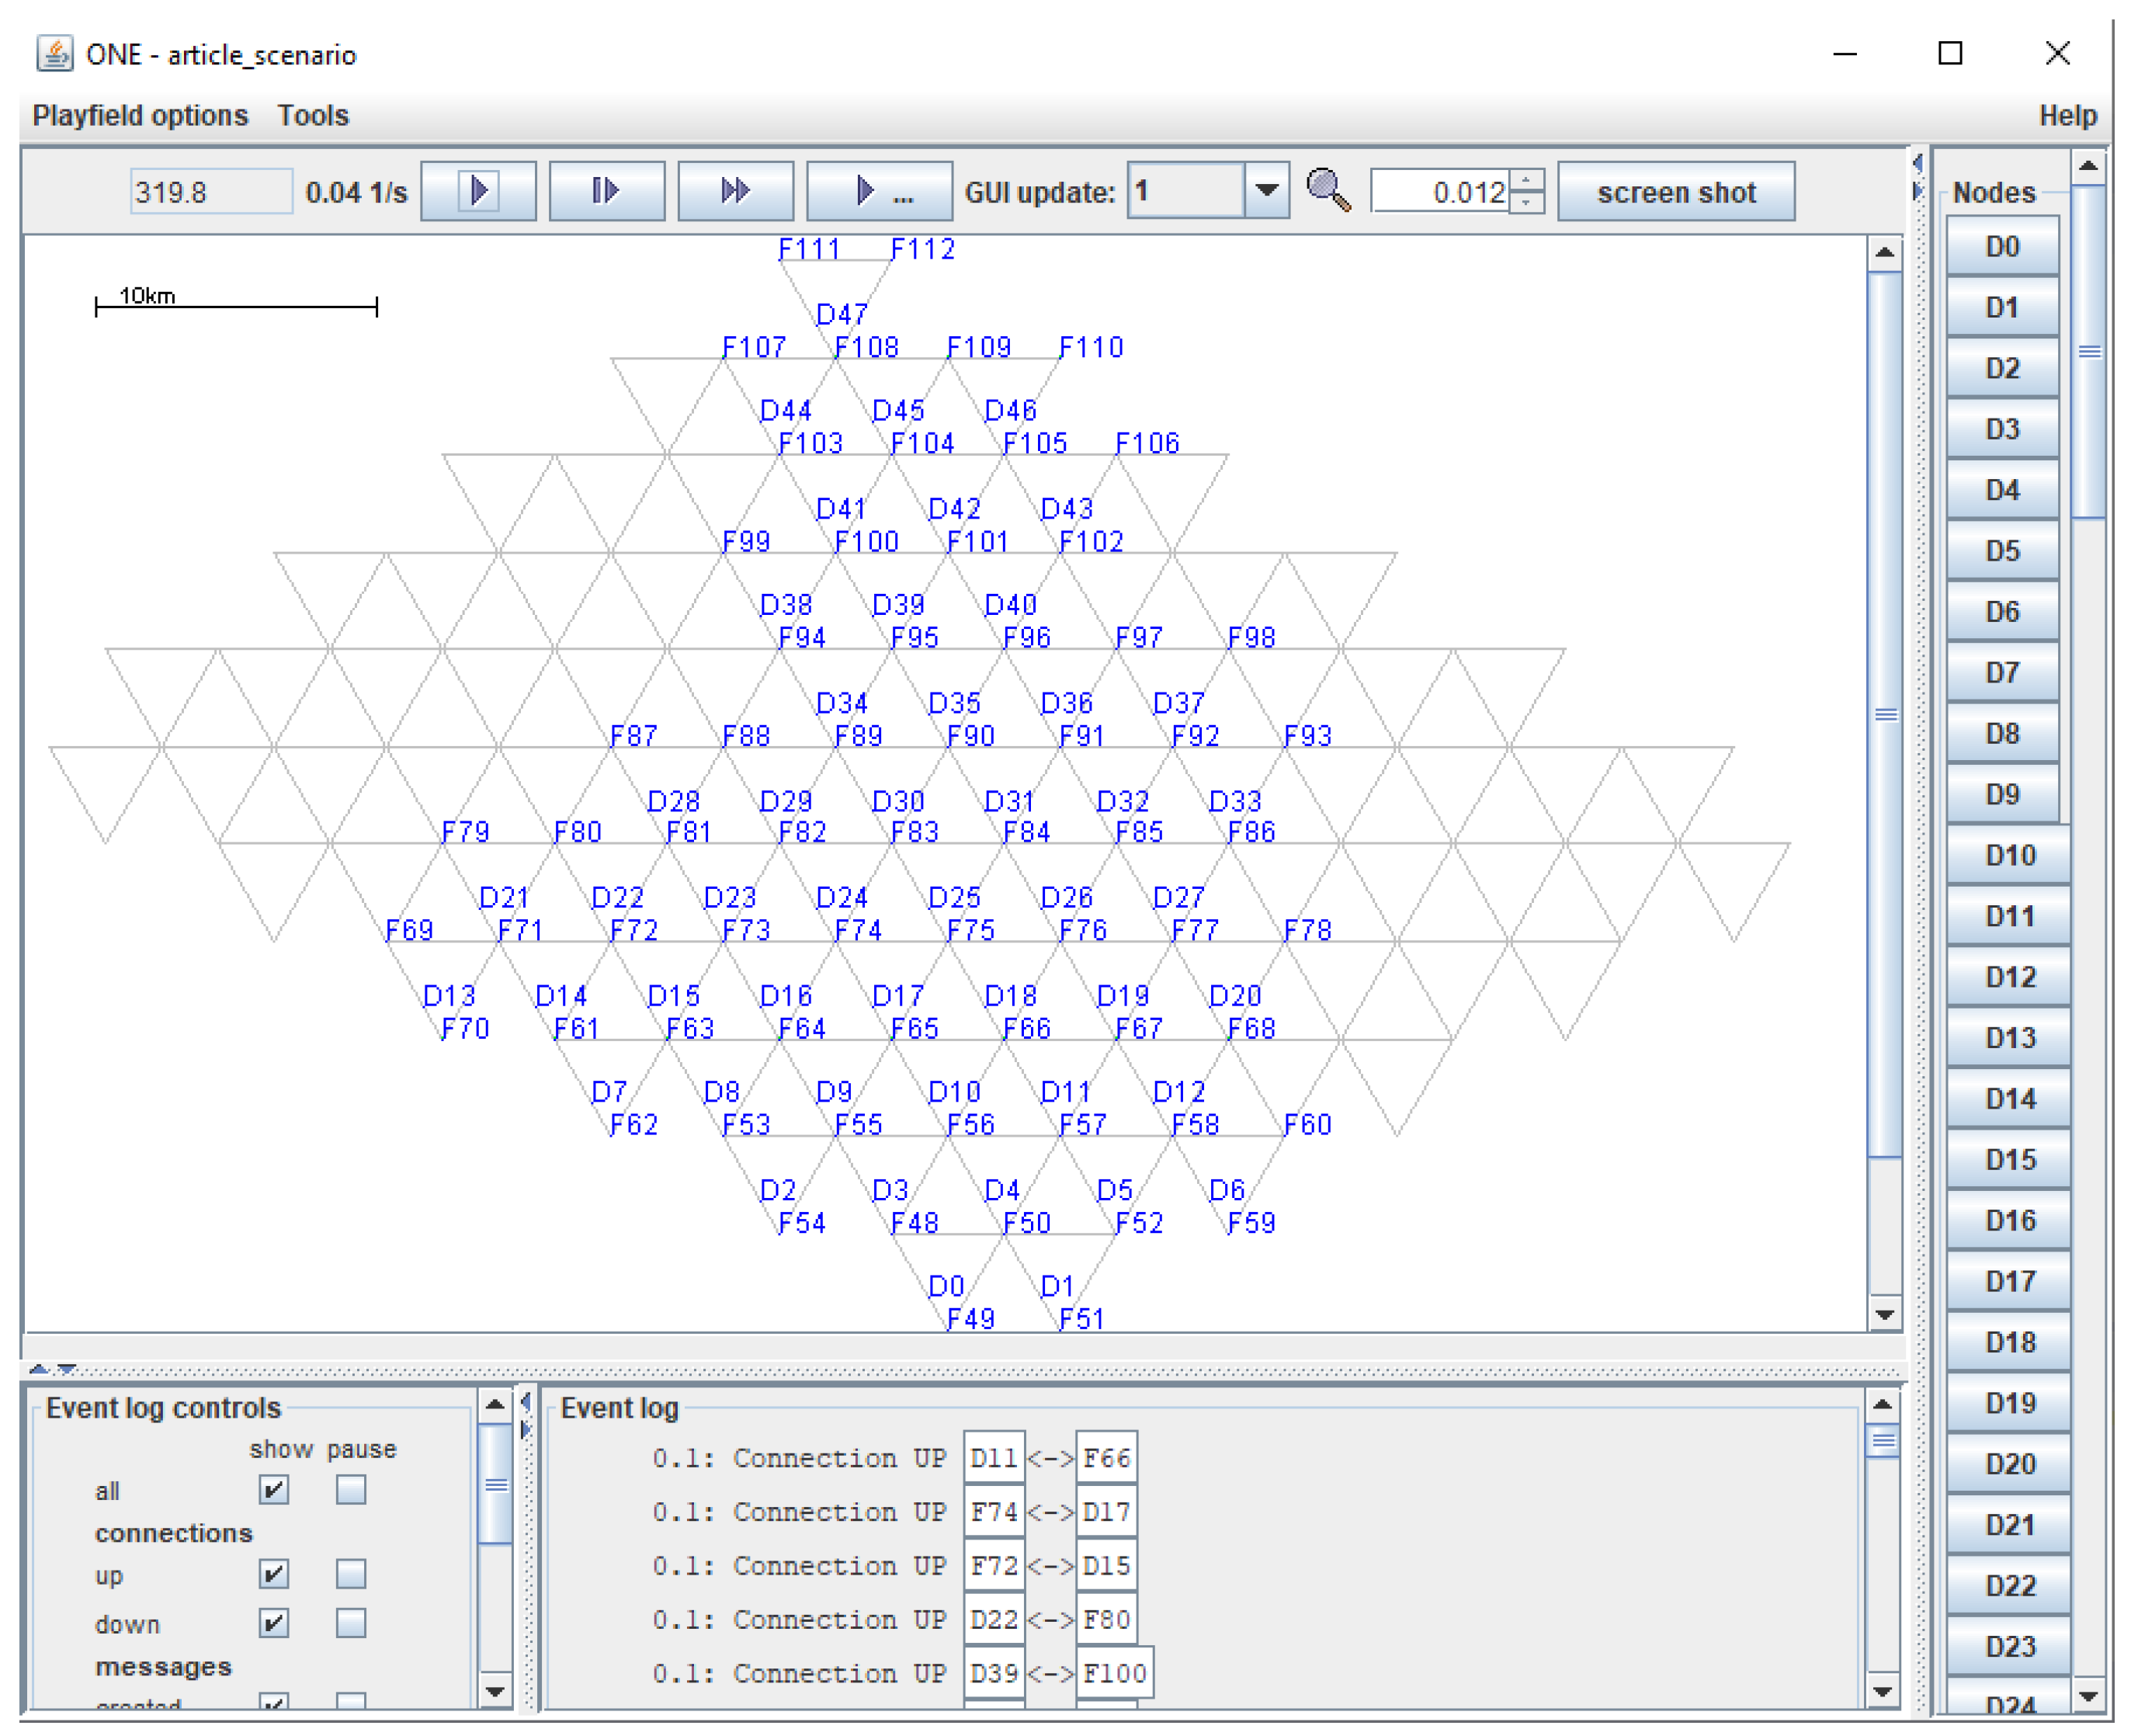Uncheck show connections down checkbox
The width and height of the screenshot is (2131, 1736).
click(x=273, y=1622)
